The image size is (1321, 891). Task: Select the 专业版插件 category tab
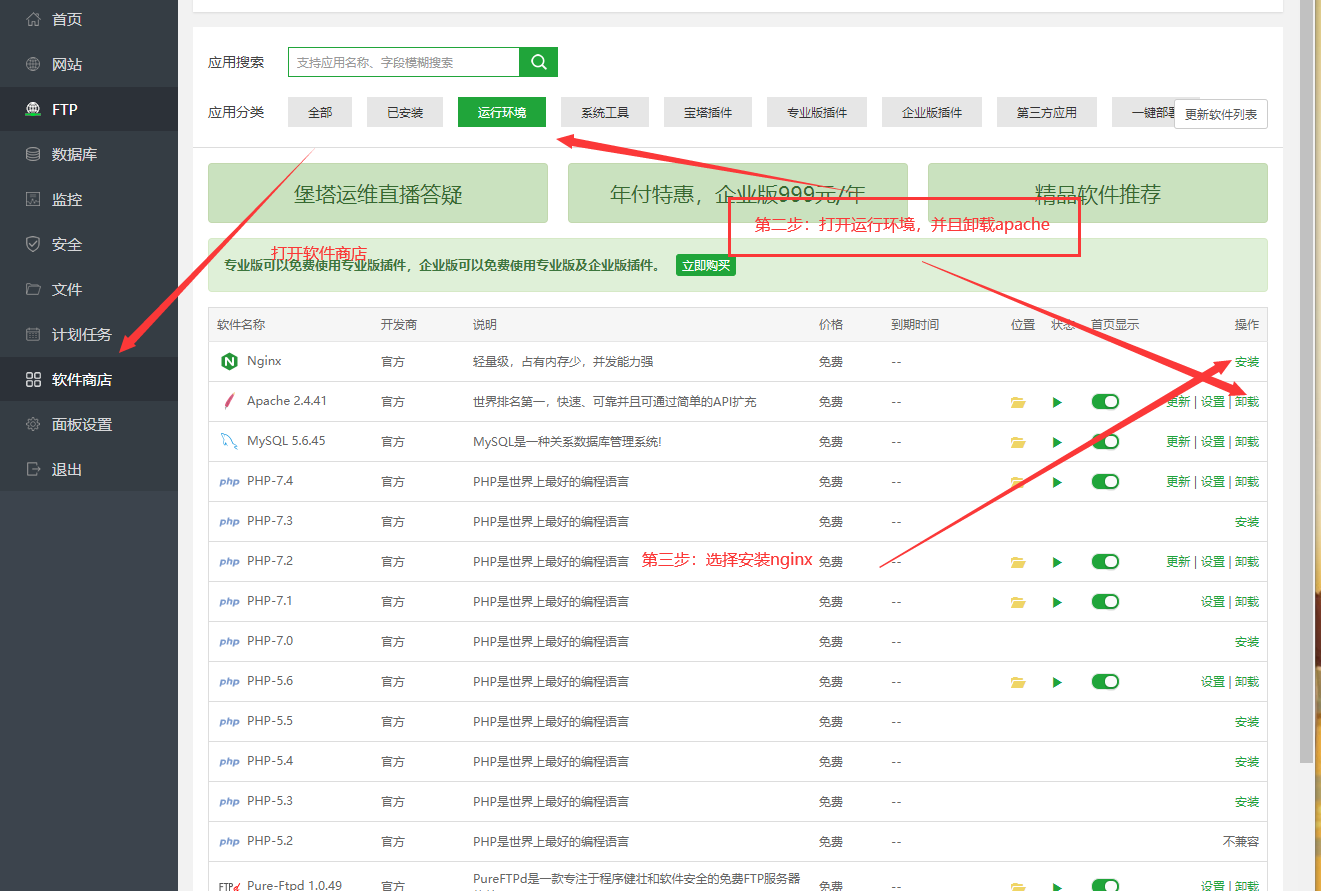point(817,112)
